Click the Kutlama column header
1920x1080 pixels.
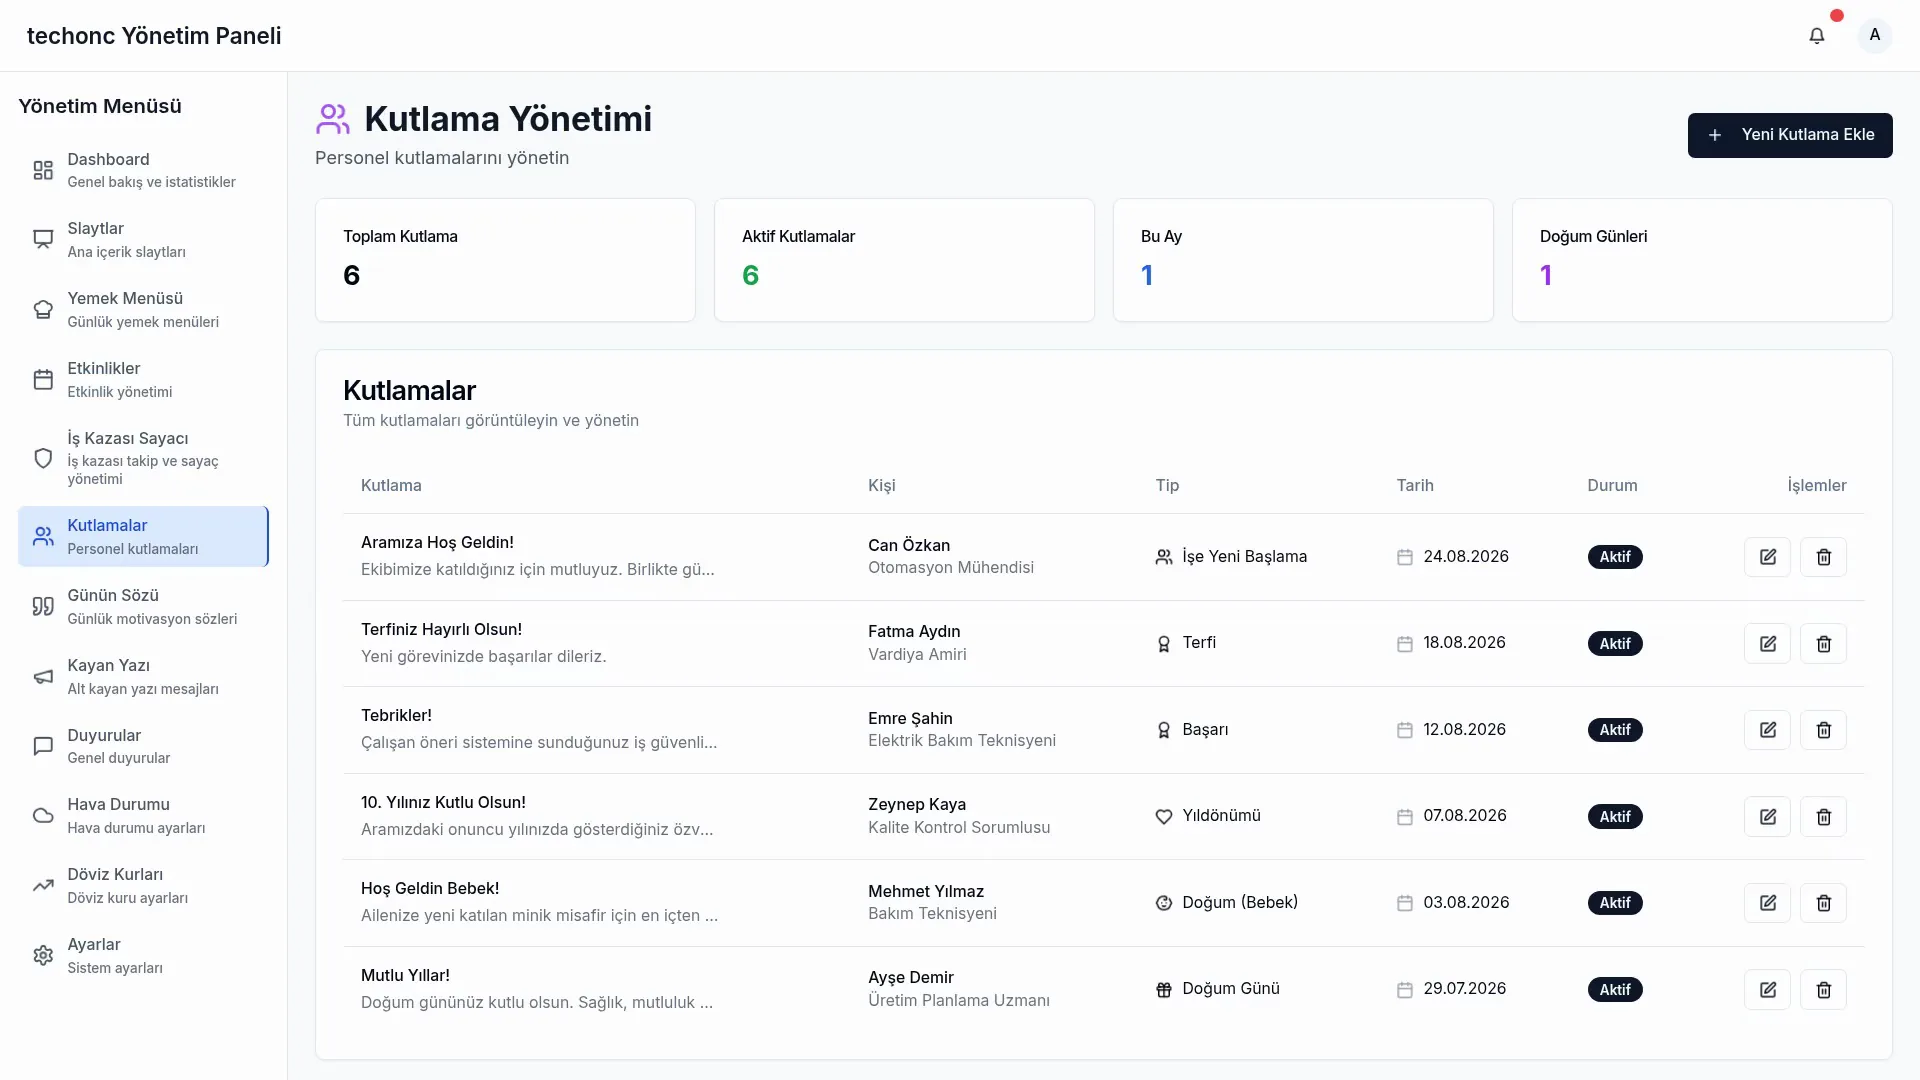click(x=391, y=486)
